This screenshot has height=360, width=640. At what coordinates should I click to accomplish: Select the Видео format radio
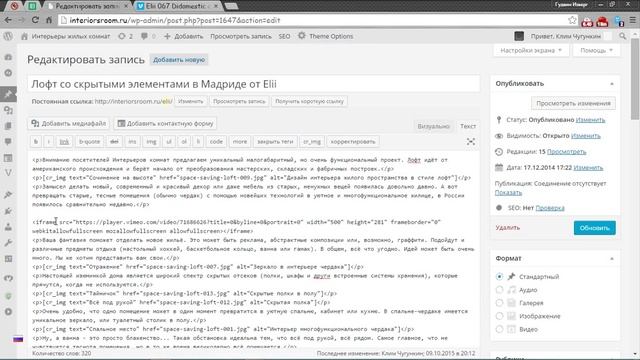(x=499, y=329)
